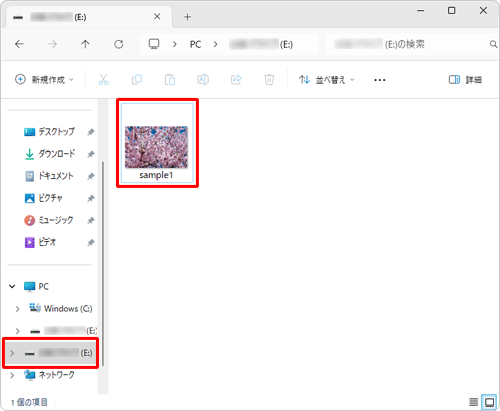The height and width of the screenshot is (411, 500).
Task: Click chevron after PC in address bar
Action: tap(215, 44)
